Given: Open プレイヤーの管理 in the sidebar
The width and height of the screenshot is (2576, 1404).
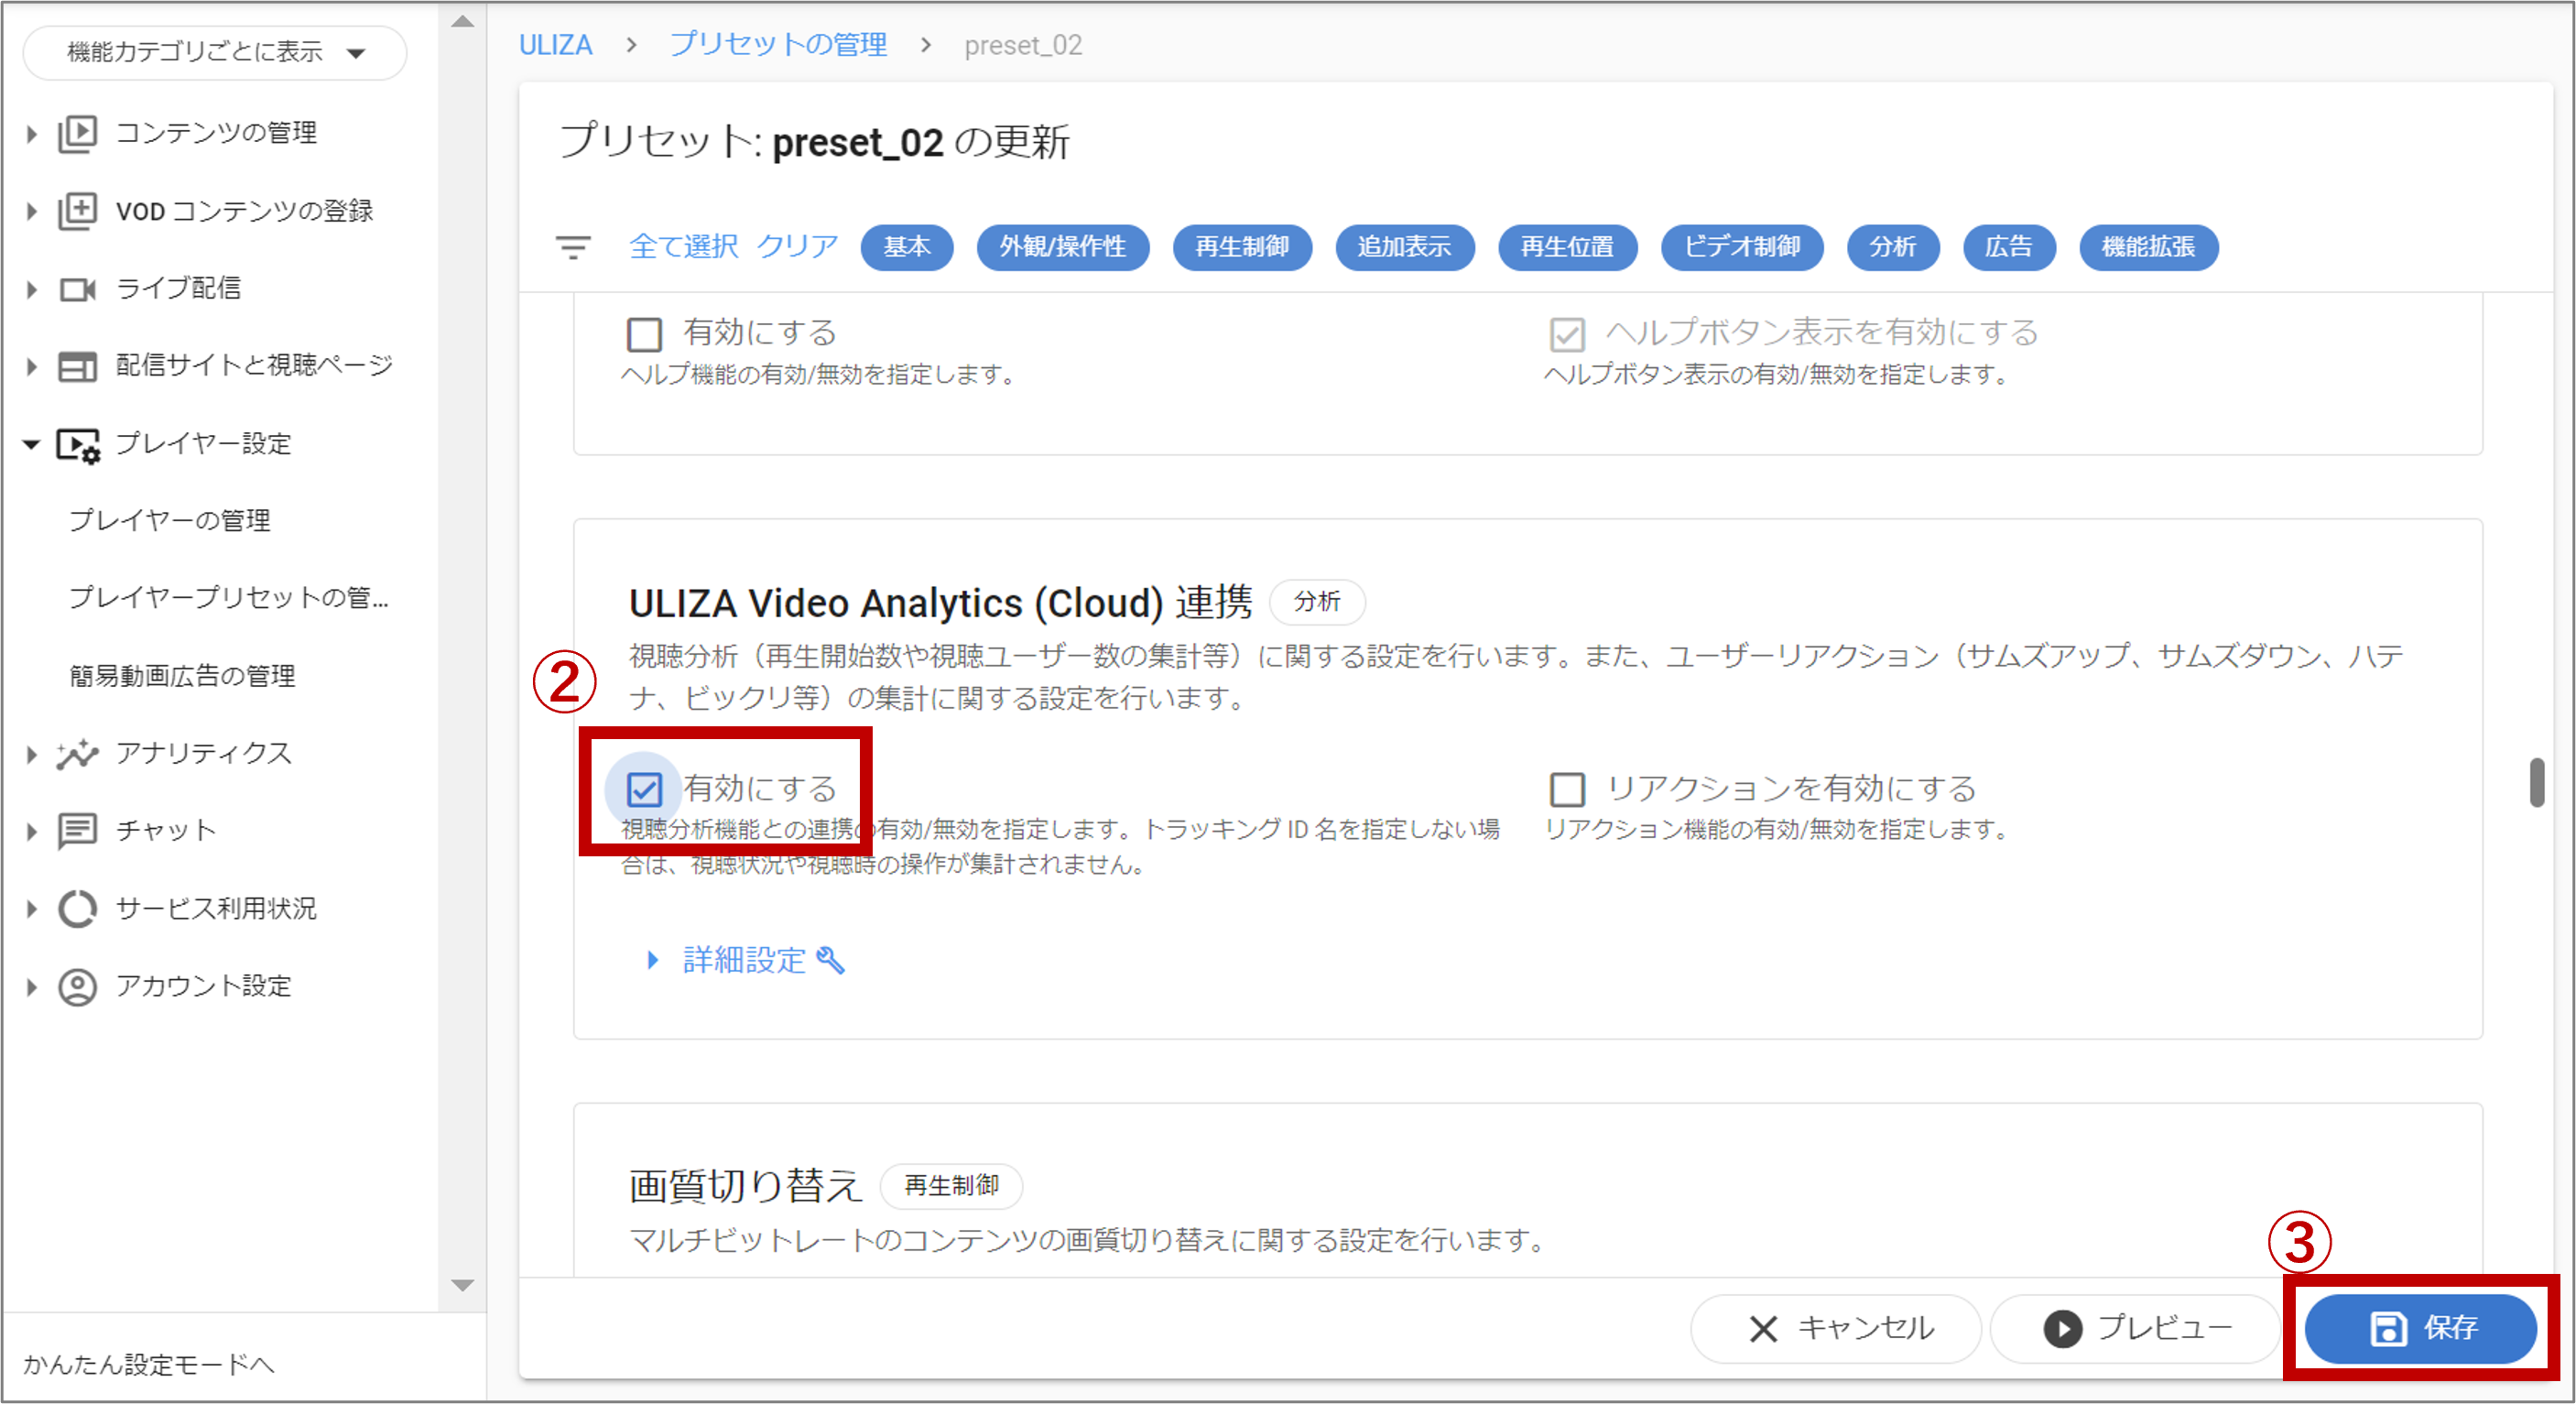Looking at the screenshot, I should click(169, 521).
